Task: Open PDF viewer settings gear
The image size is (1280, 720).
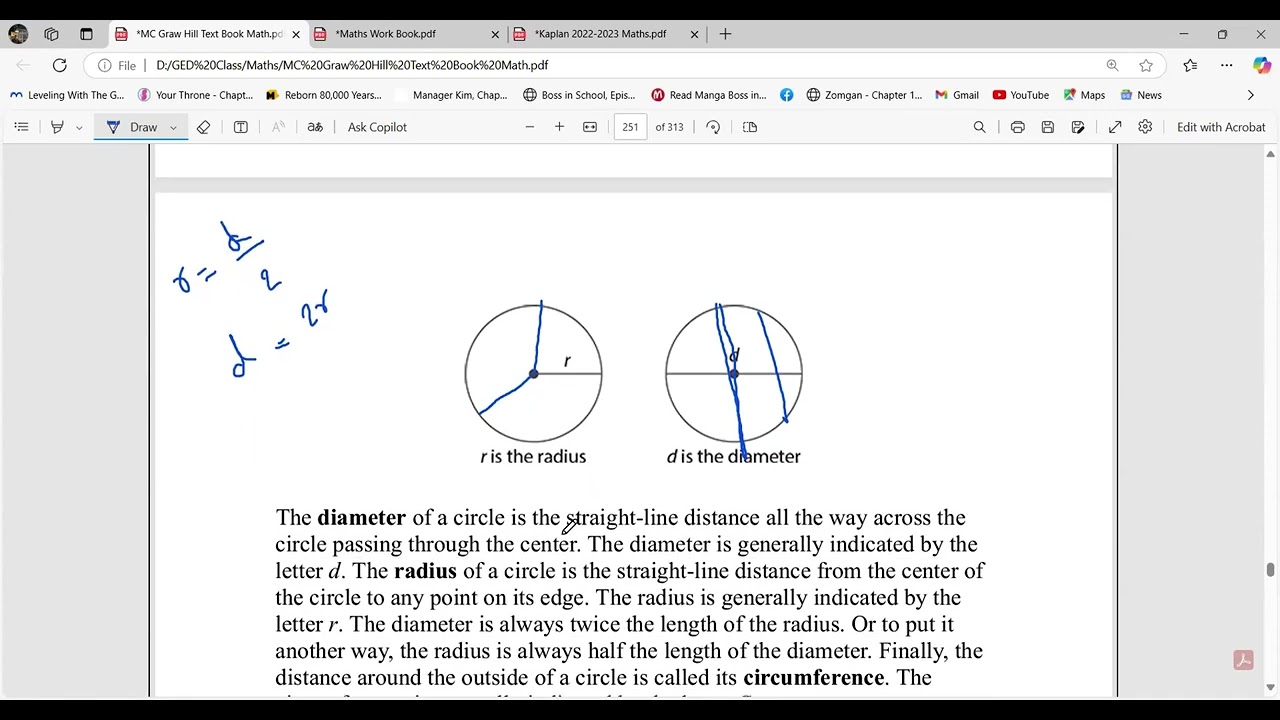Action: pos(1145,127)
